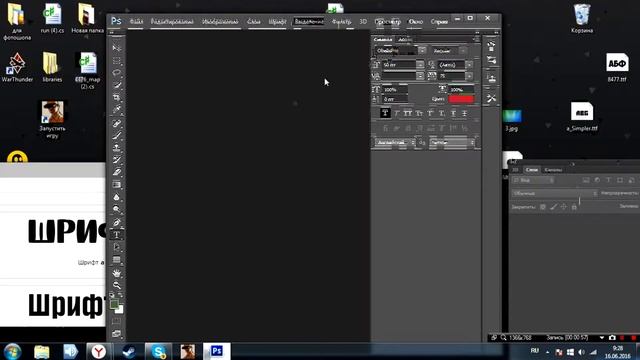Select the Move tool
Viewport: 640px width, 360px height.
pos(117,48)
